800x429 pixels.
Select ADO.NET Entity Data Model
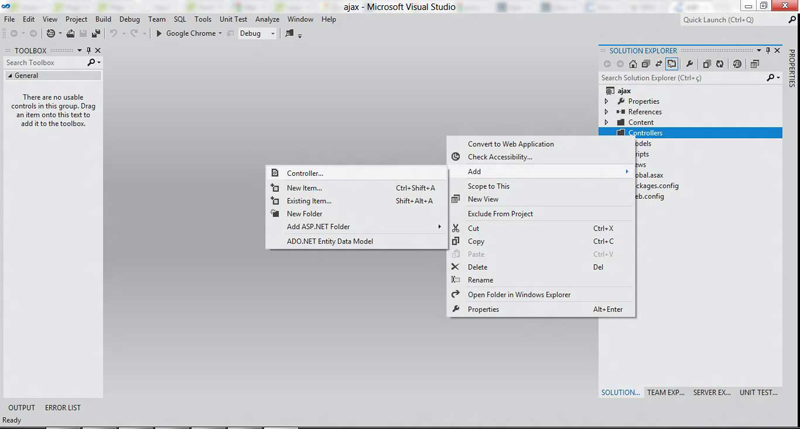click(x=356, y=241)
